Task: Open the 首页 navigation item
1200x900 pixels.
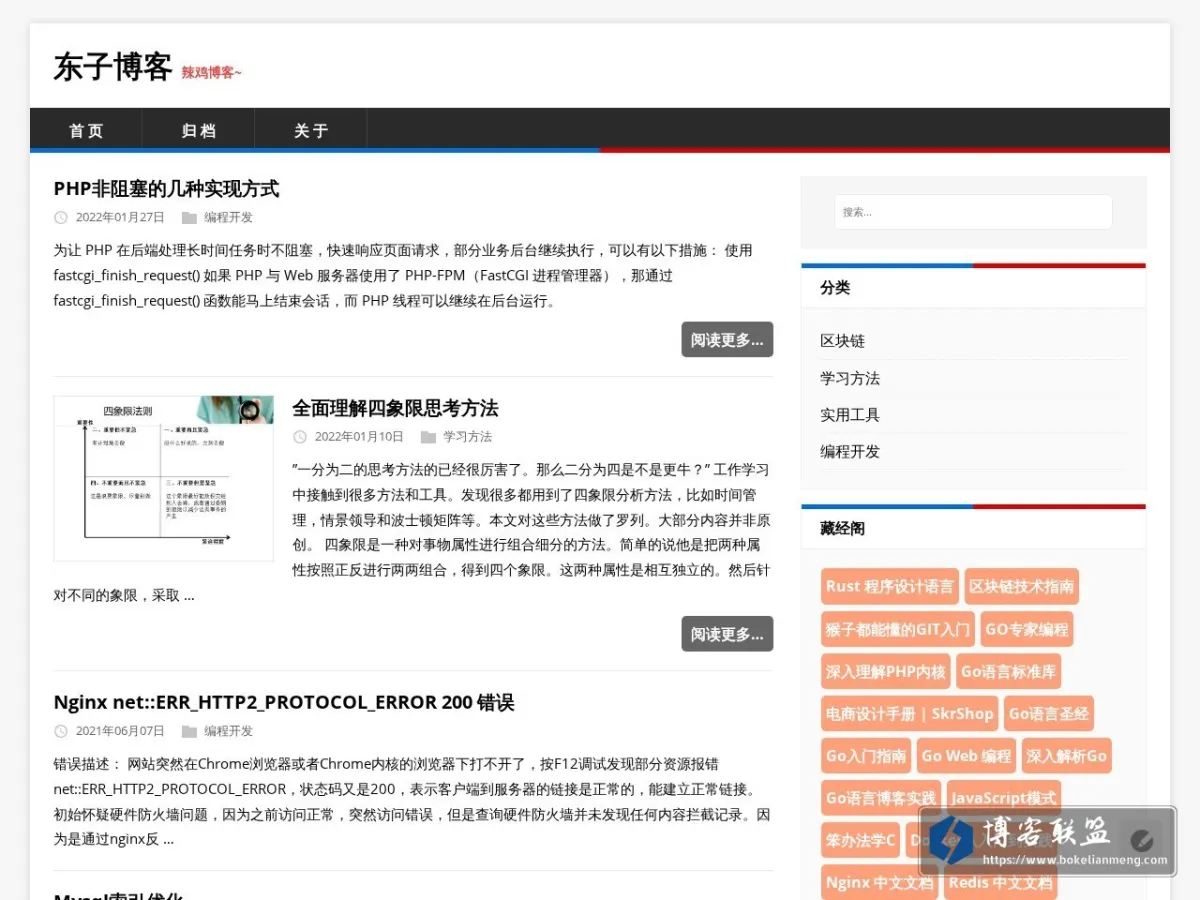Action: (86, 130)
